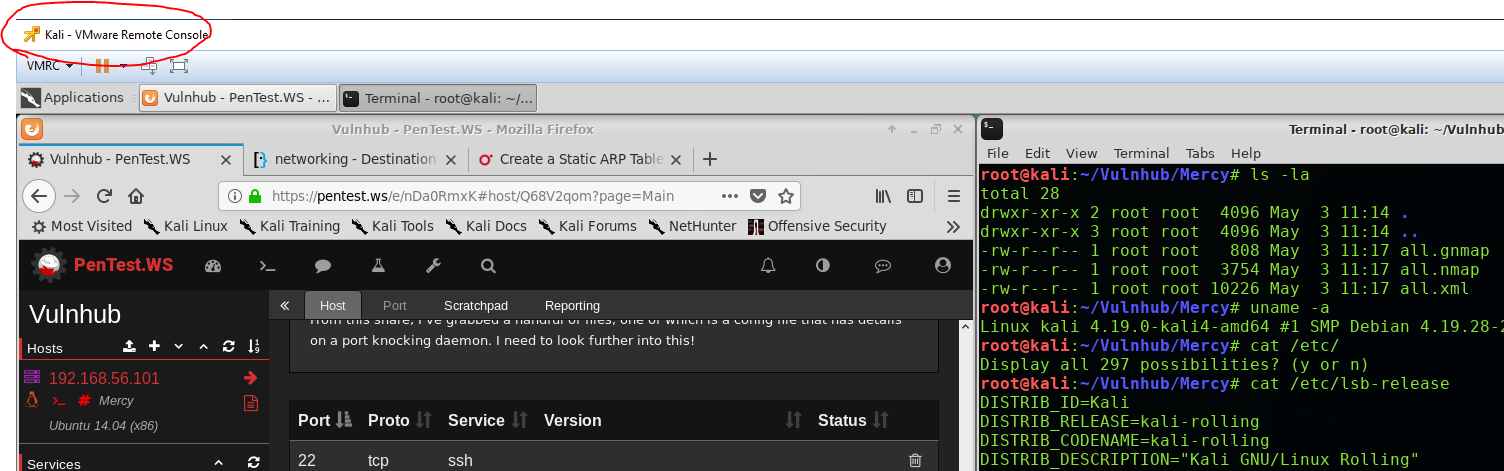Show more bookmarks overflow chevron
The image size is (1504, 471).
click(x=953, y=226)
